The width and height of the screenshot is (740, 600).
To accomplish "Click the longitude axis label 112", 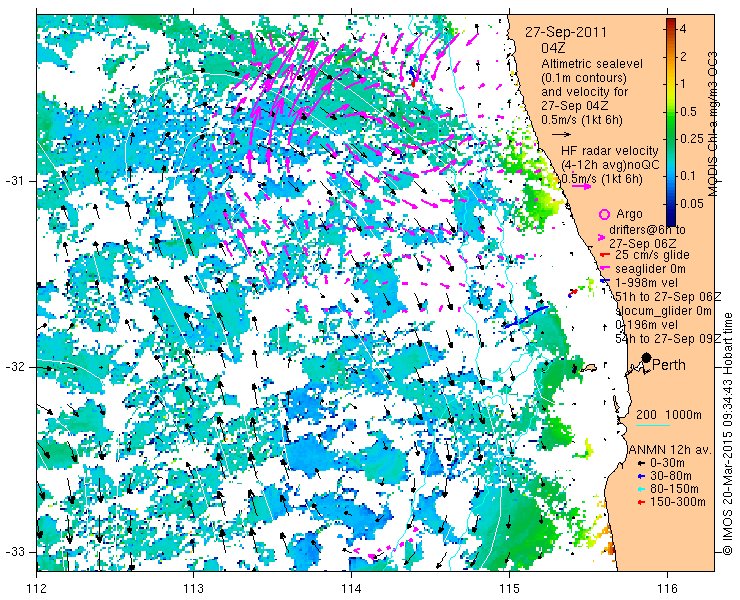I will coord(37,589).
